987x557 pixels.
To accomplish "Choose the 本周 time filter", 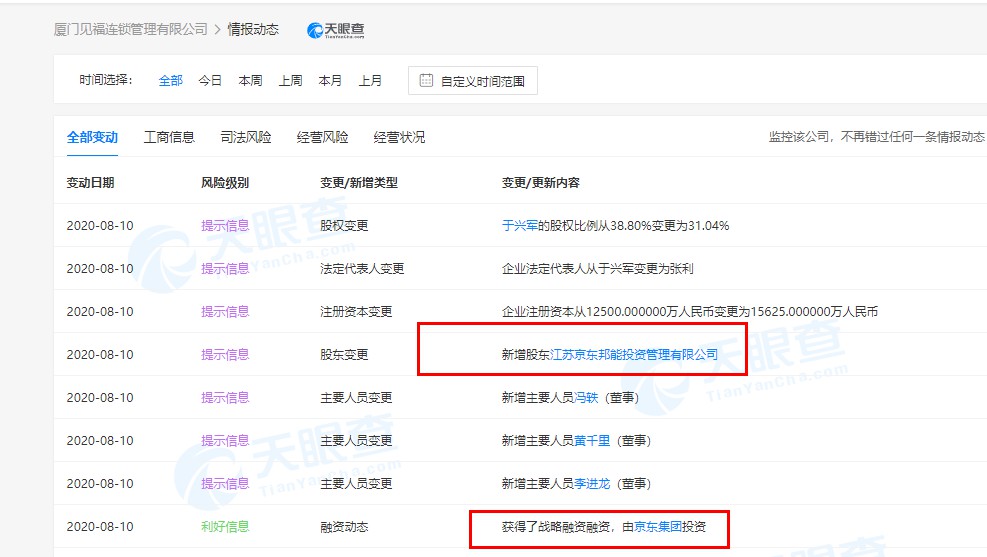I will click(250, 81).
